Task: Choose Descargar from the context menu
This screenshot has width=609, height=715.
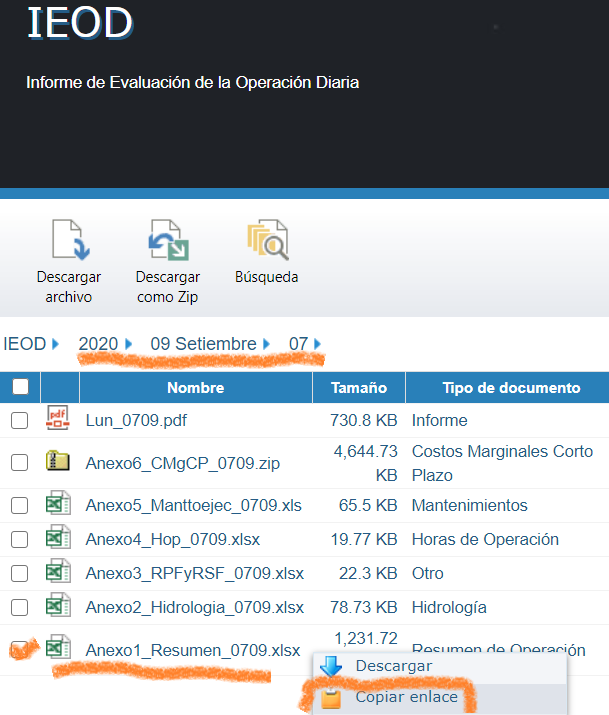Action: coord(393,666)
